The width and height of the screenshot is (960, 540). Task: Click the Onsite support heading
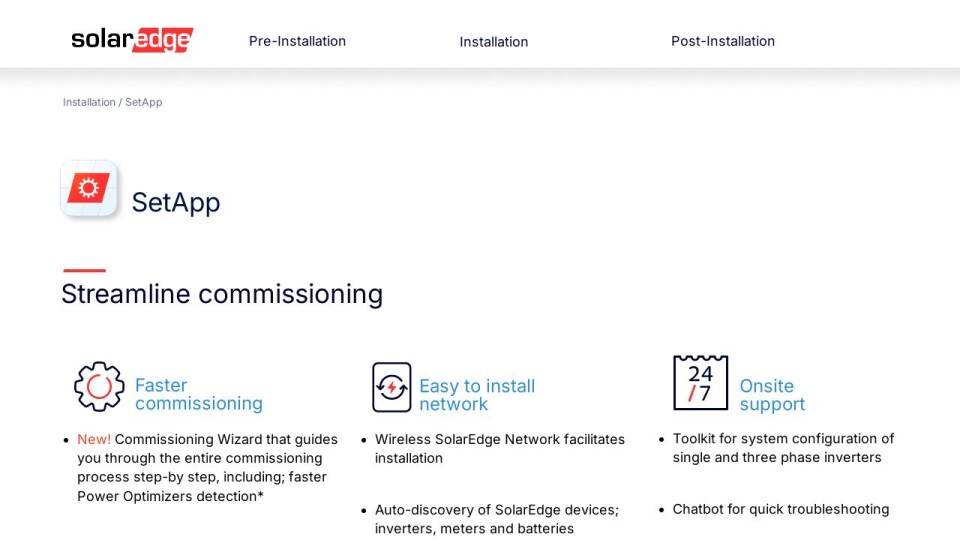click(x=772, y=395)
